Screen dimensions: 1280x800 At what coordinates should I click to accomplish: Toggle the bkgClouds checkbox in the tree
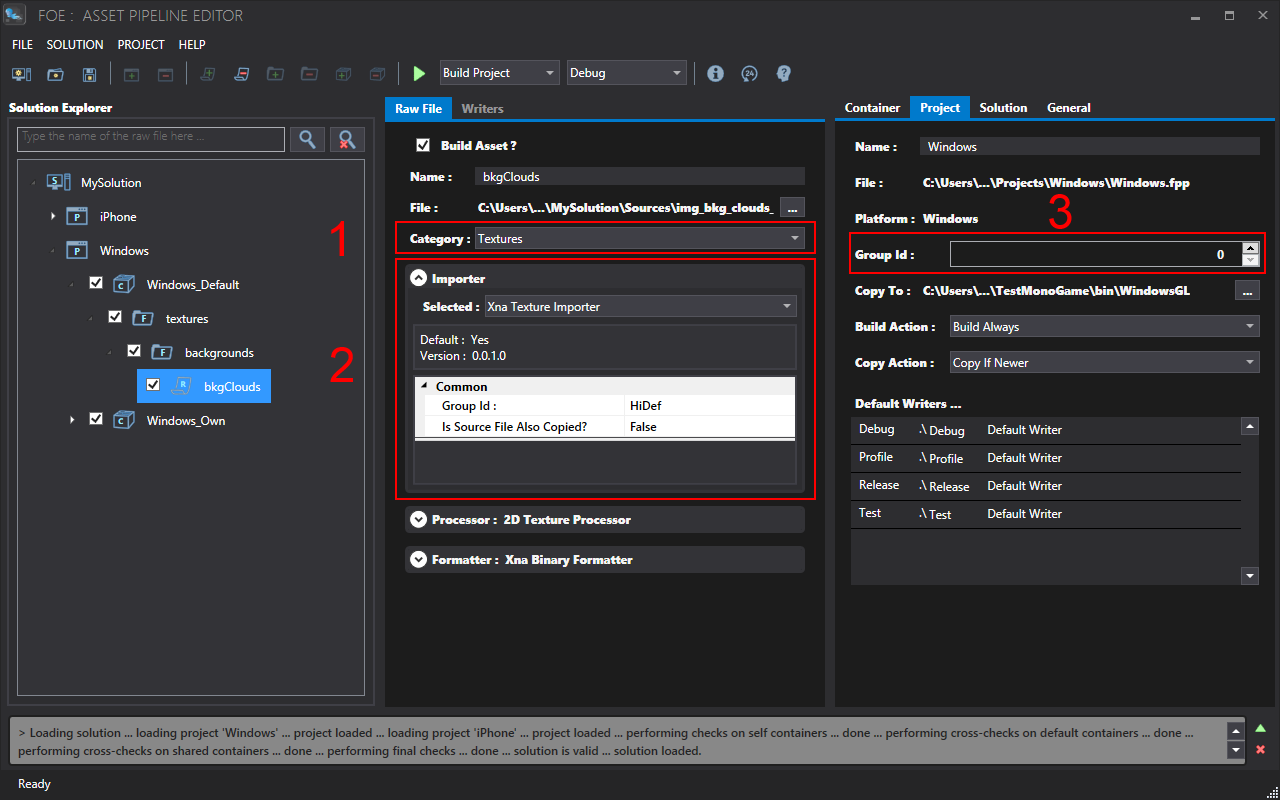tap(153, 386)
